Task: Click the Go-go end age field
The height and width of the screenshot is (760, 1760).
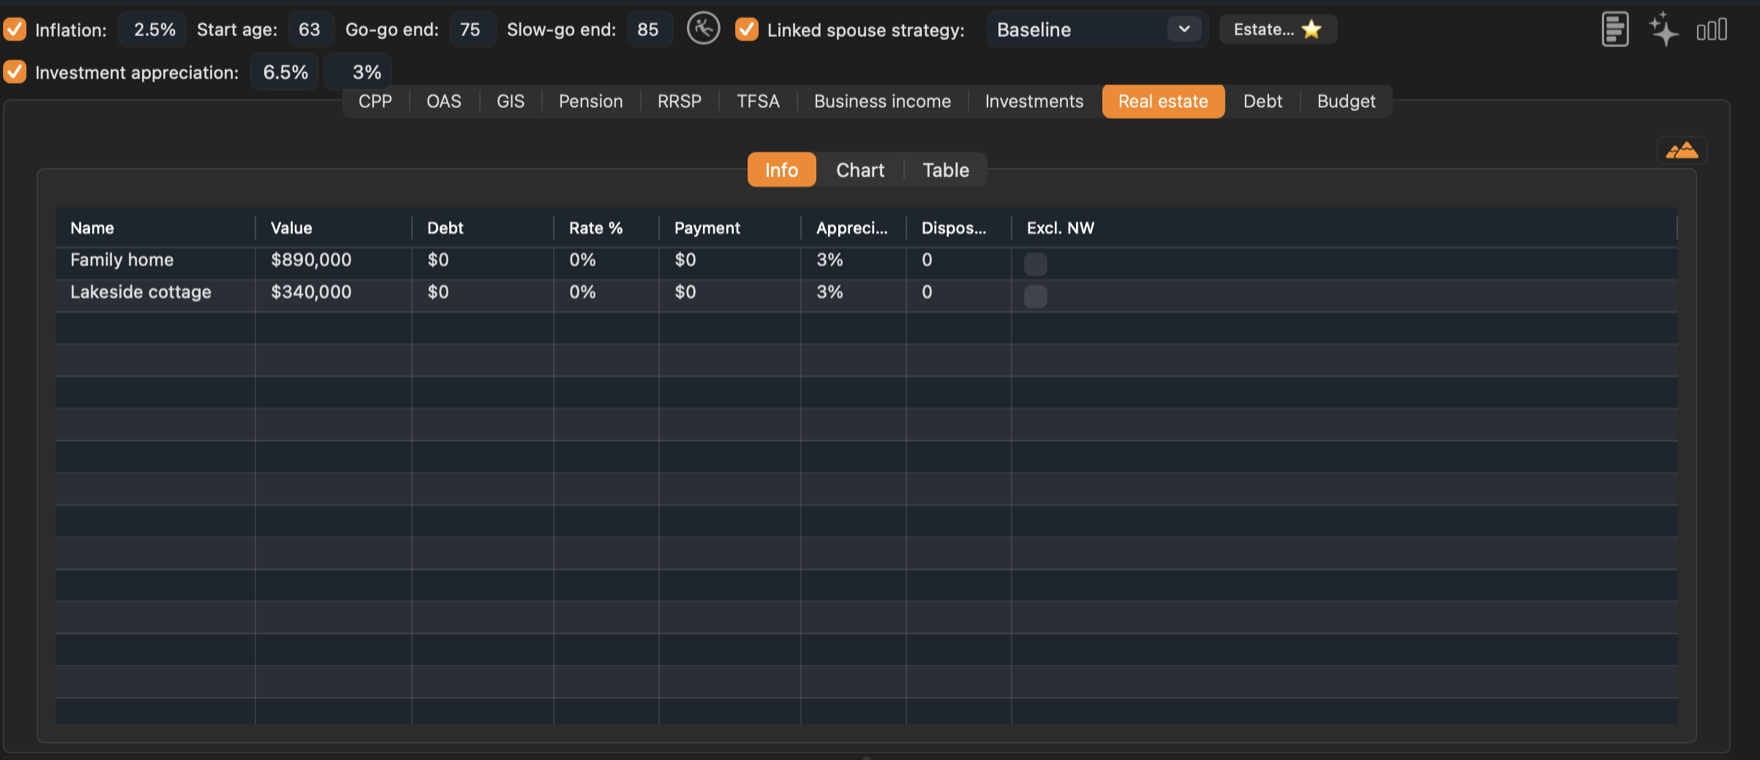Action: click(471, 29)
